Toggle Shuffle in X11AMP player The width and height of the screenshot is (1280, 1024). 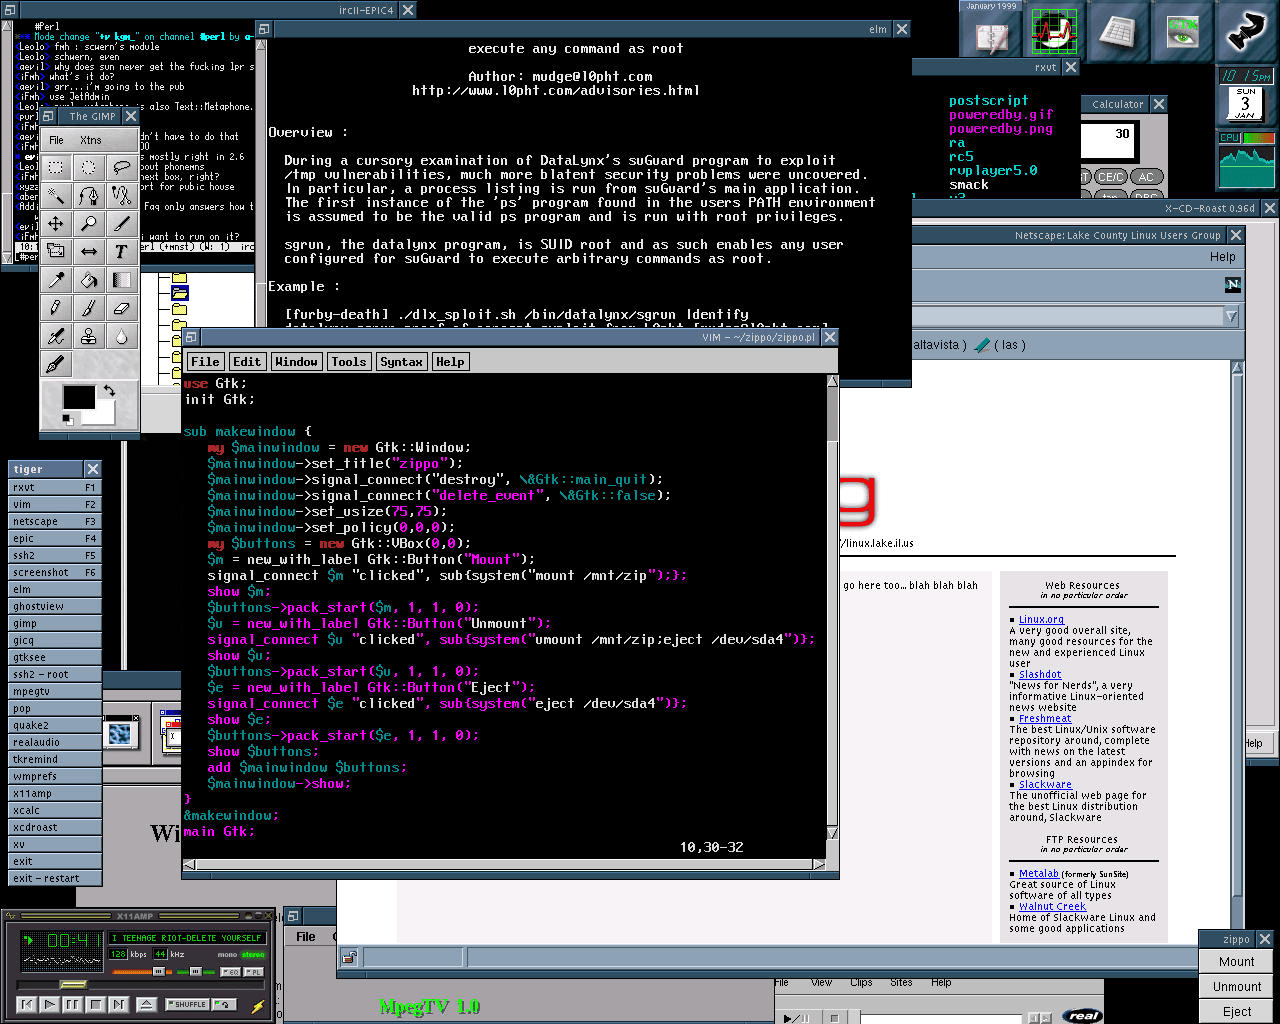[188, 1004]
